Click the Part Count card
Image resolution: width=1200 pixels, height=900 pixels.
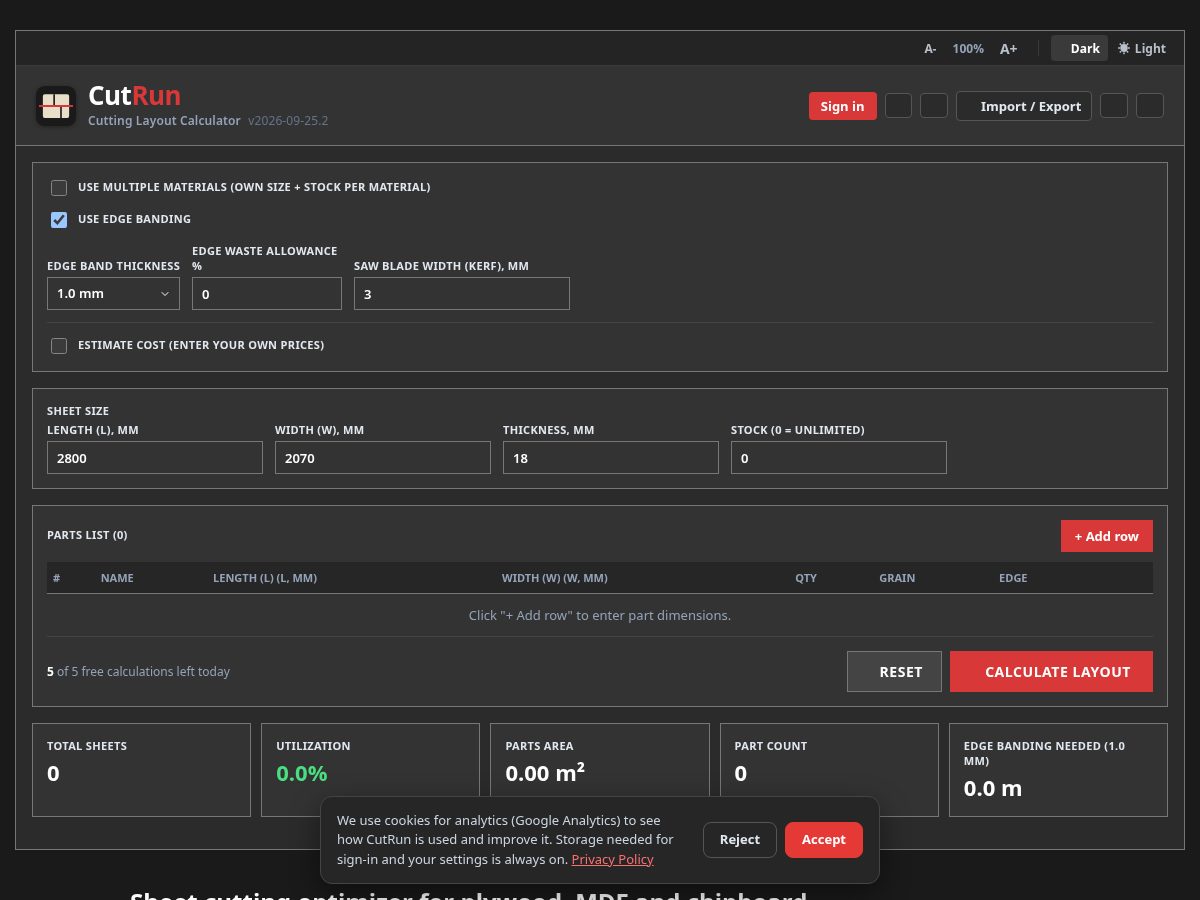pyautogui.click(x=829, y=770)
